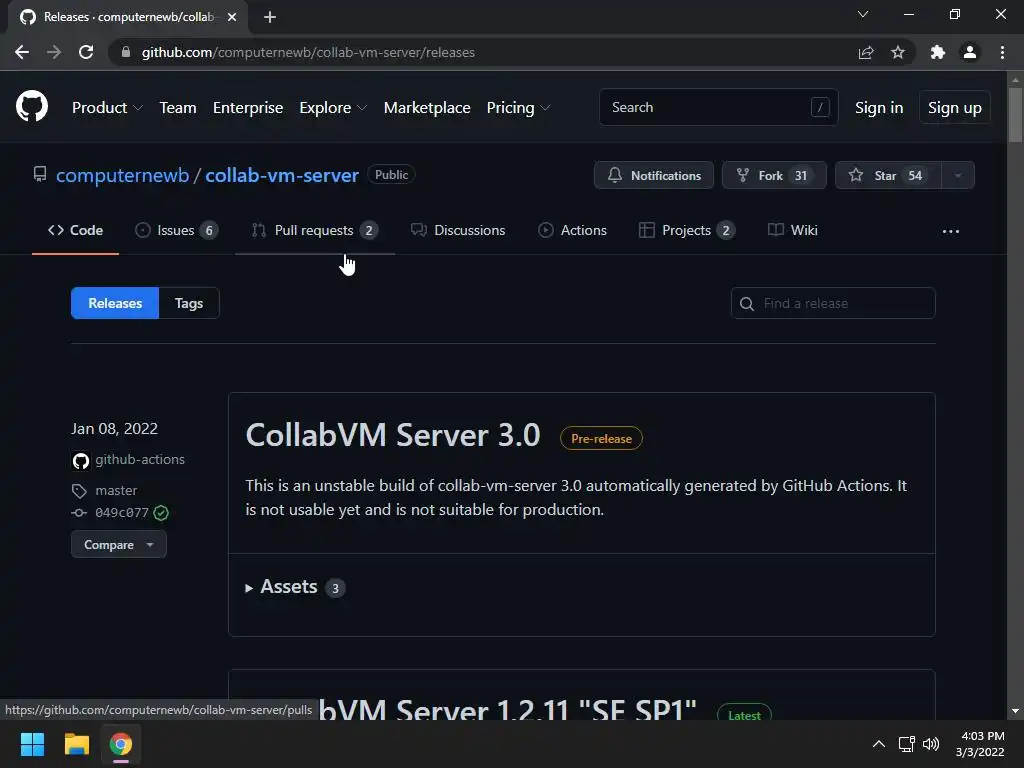Open the tab search chevron in title bar
1024x768 pixels.
pyautogui.click(x=863, y=14)
